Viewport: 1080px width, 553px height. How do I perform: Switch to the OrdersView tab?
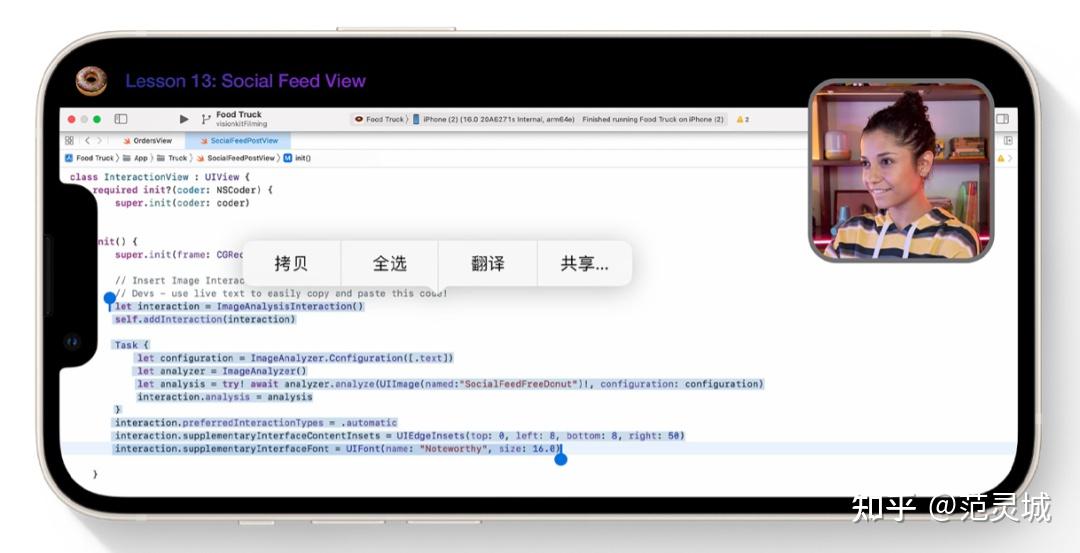point(147,140)
